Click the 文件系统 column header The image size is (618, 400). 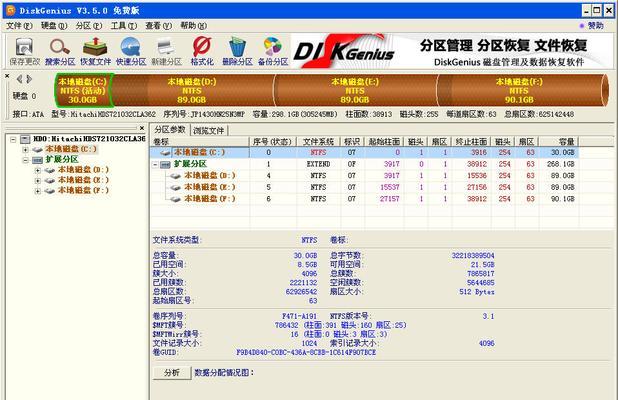[318, 141]
